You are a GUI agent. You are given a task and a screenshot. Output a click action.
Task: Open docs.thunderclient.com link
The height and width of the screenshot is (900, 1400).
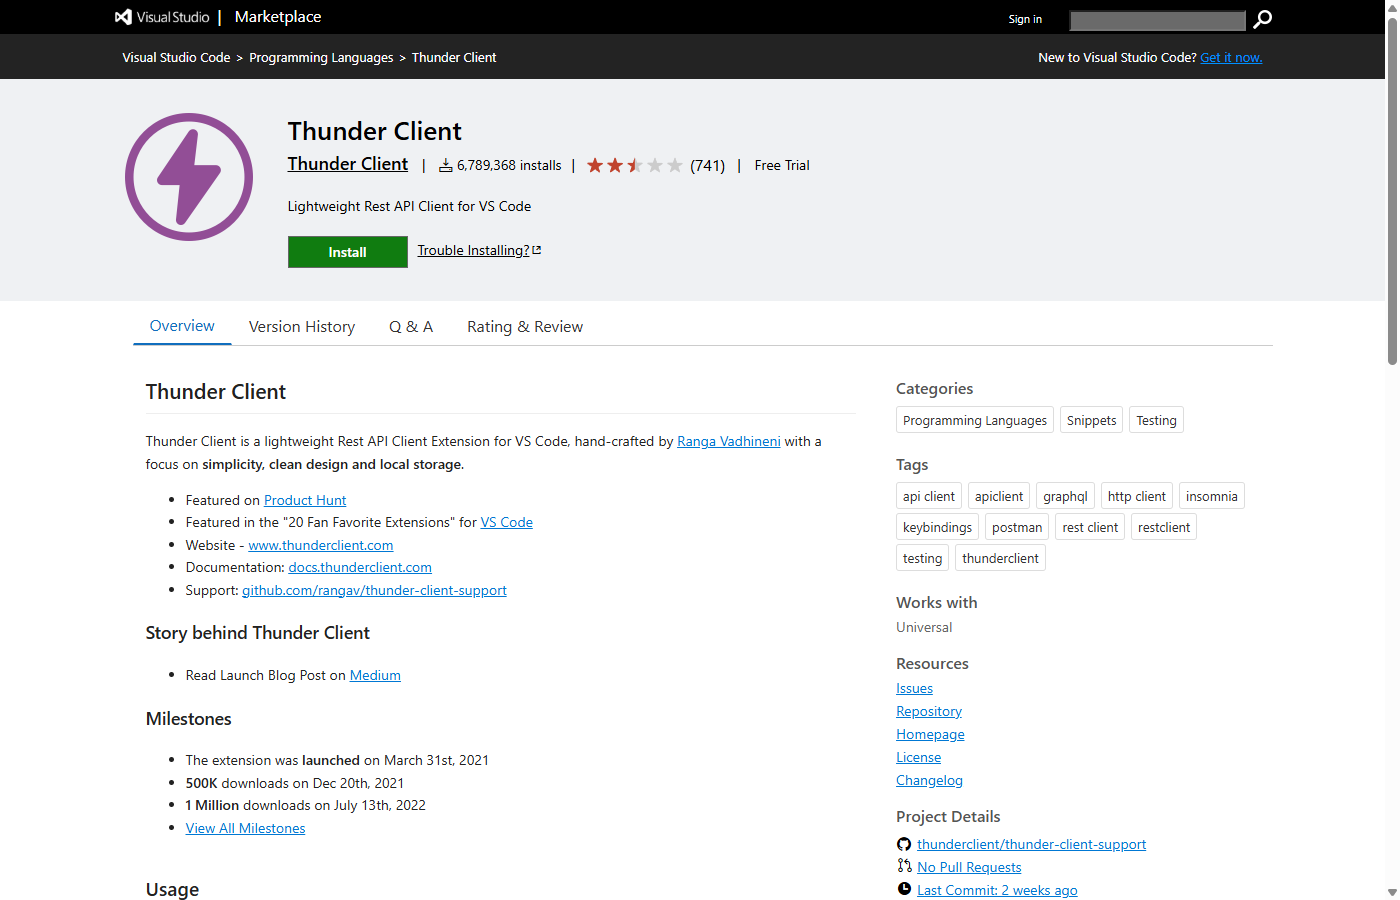point(360,567)
